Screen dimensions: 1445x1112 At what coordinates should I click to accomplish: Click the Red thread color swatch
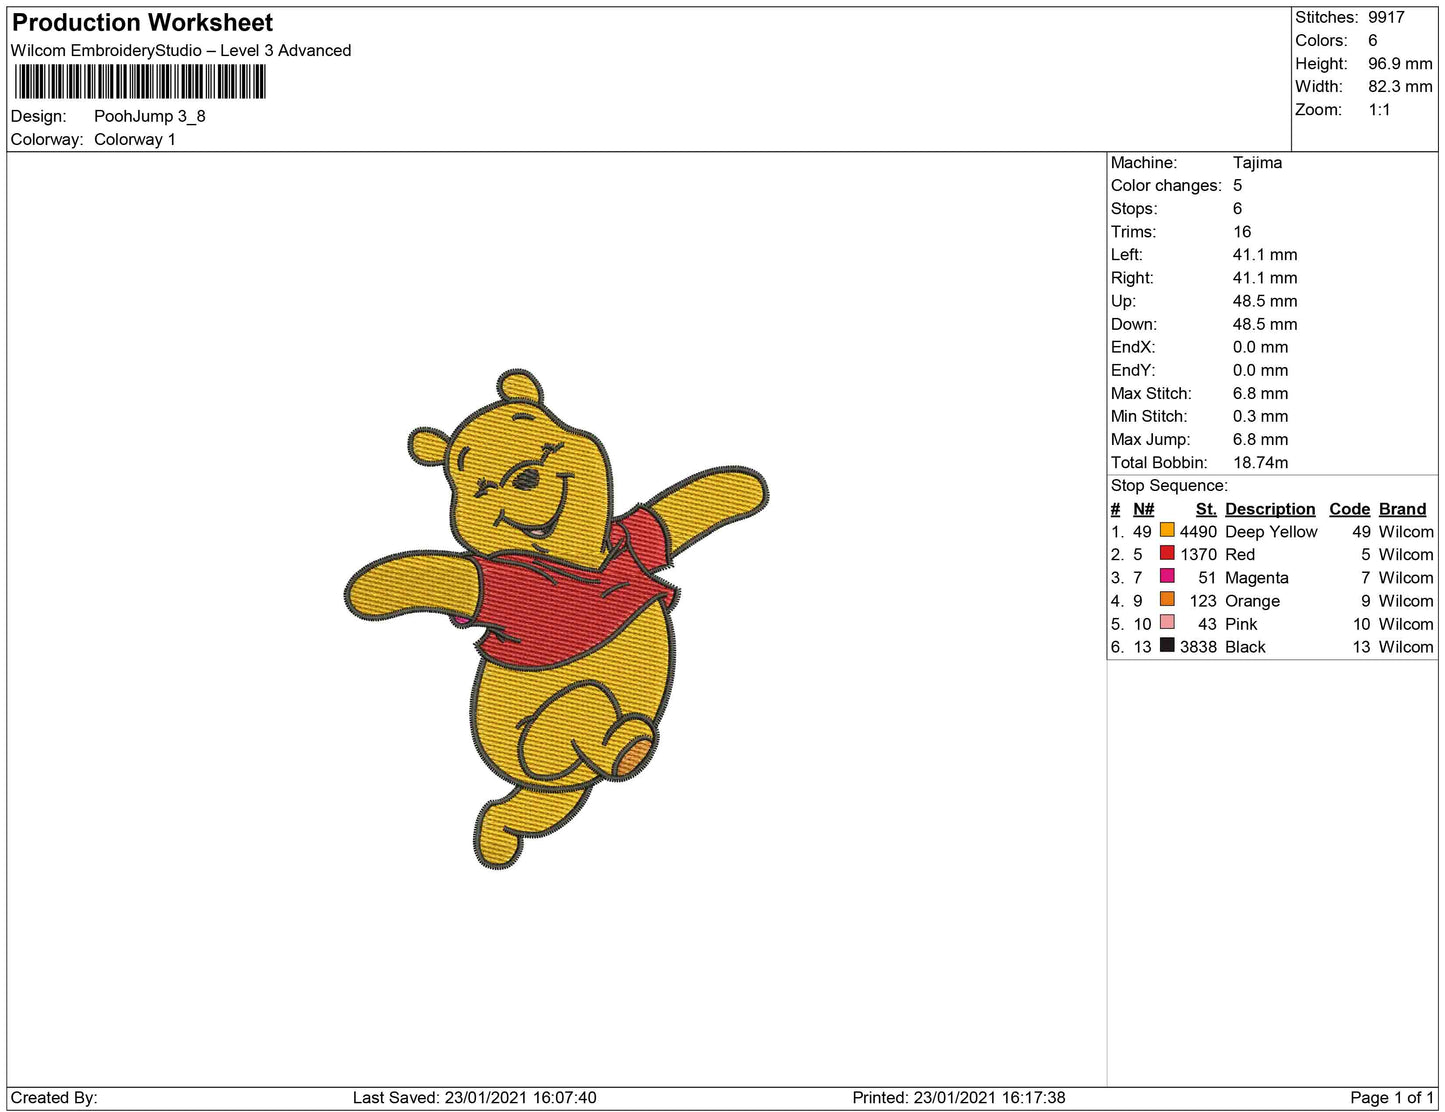(1167, 553)
